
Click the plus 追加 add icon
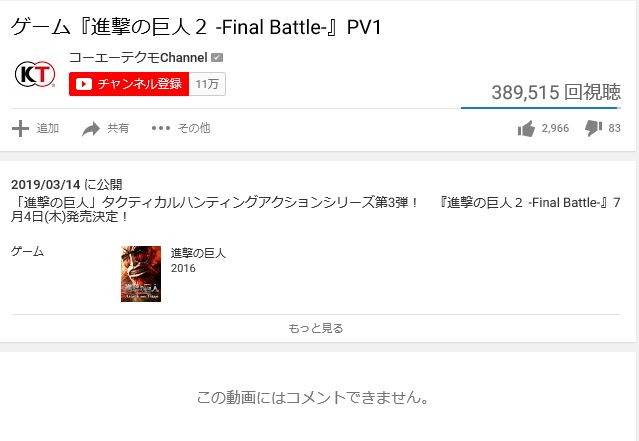20,128
